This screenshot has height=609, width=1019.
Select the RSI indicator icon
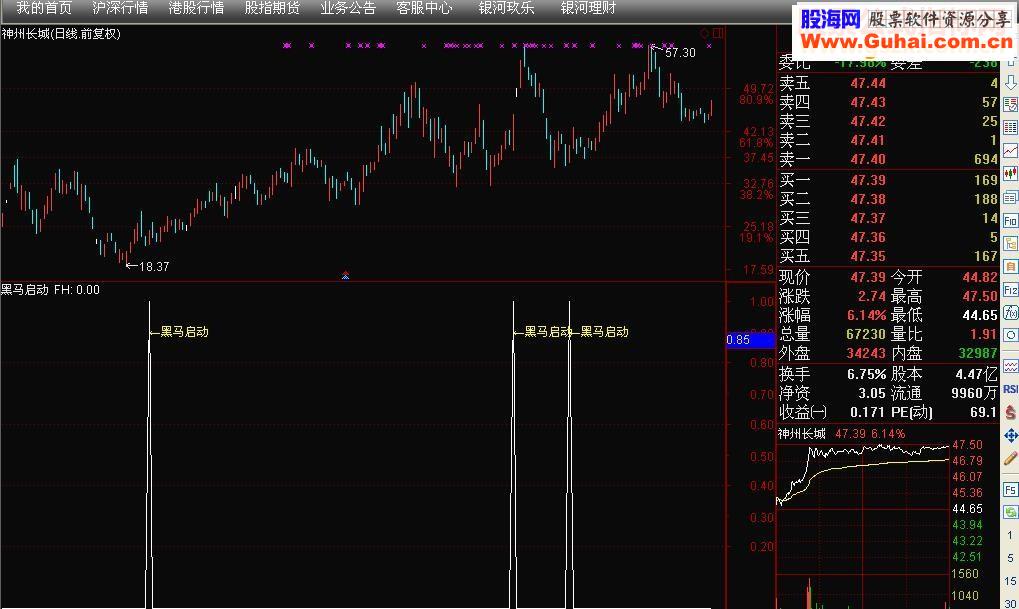point(1011,389)
